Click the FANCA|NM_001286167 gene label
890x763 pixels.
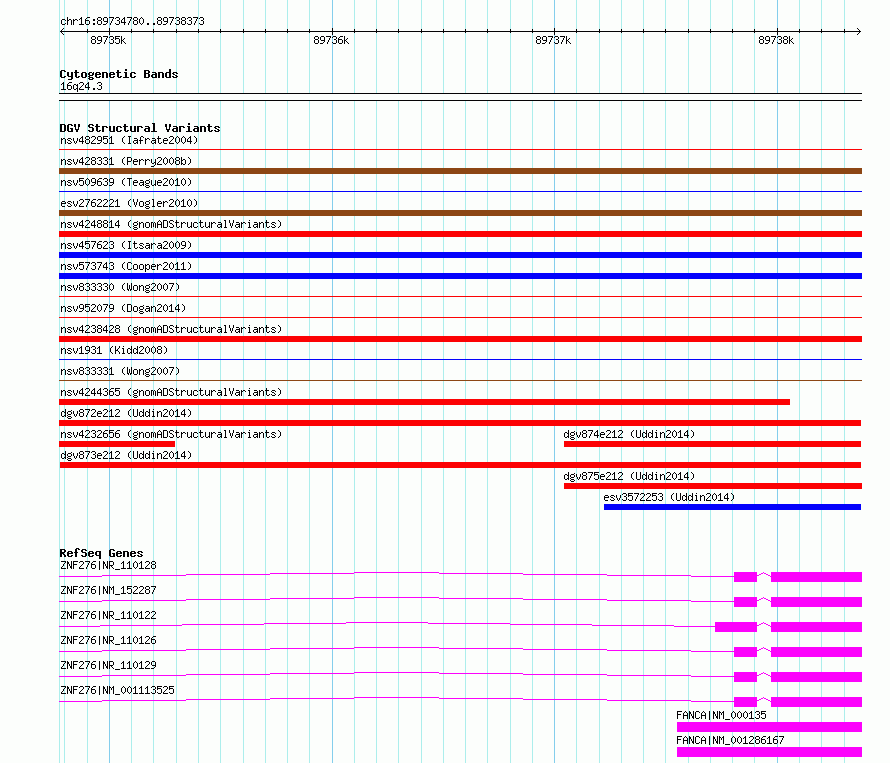pyautogui.click(x=731, y=740)
